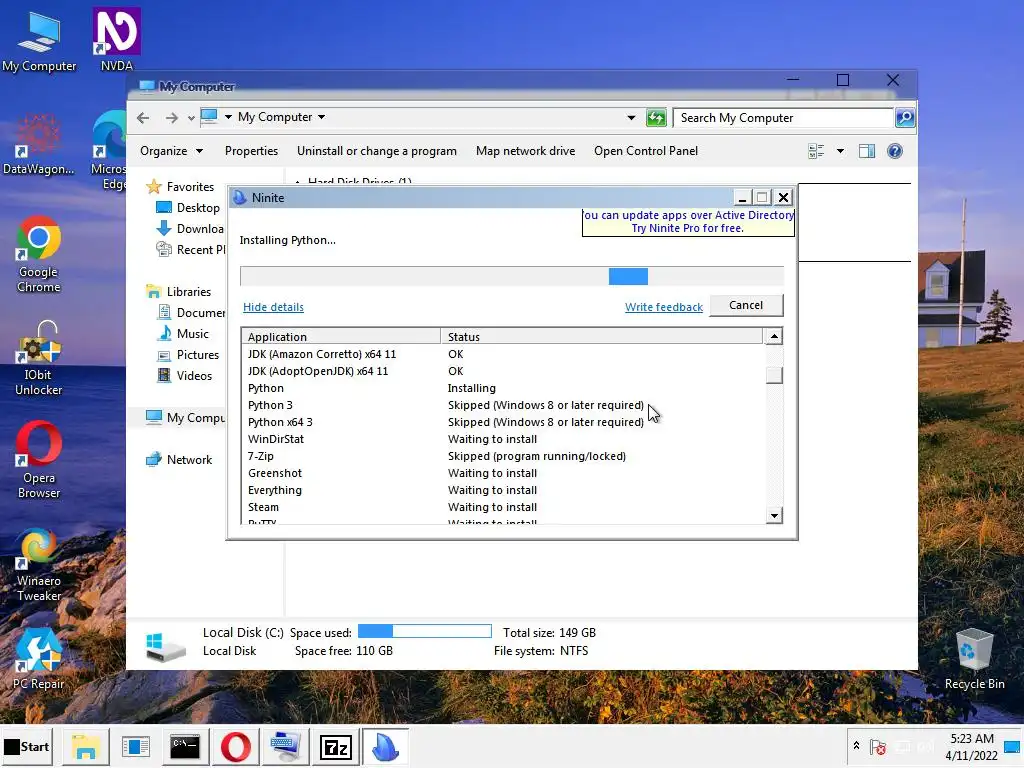Click the Search My Computer field

coord(782,118)
